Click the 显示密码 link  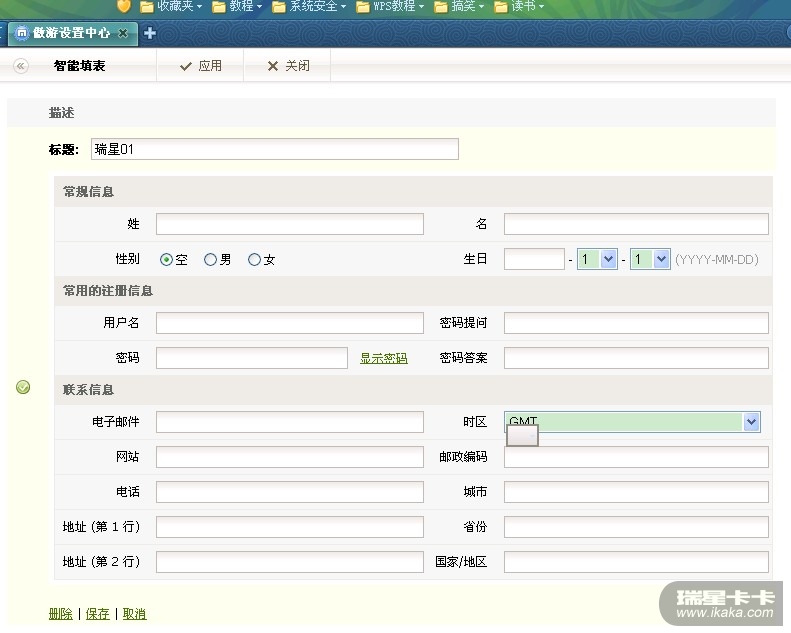click(384, 358)
